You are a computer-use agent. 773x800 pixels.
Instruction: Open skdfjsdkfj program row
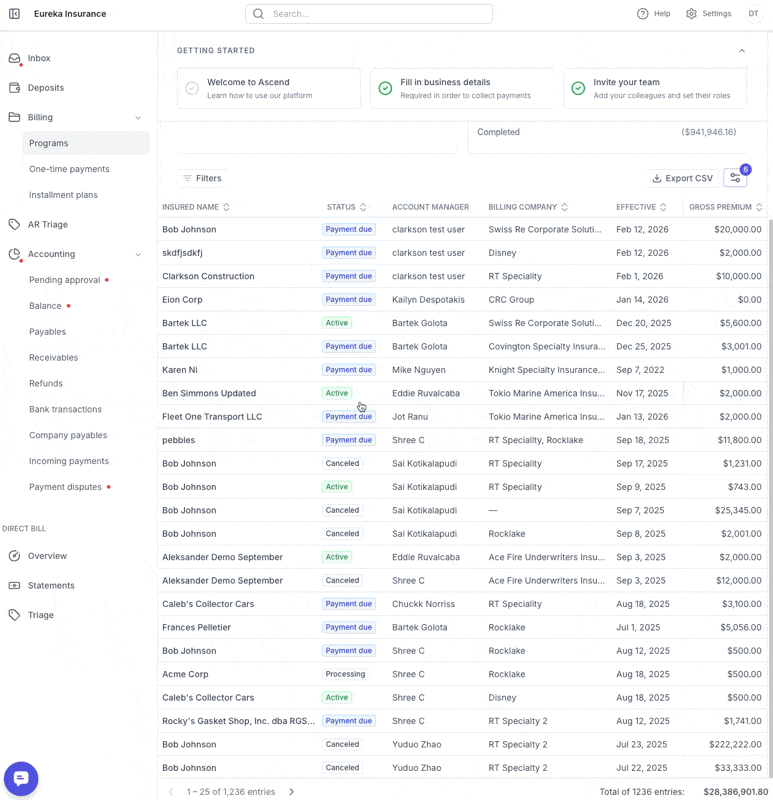(462, 253)
